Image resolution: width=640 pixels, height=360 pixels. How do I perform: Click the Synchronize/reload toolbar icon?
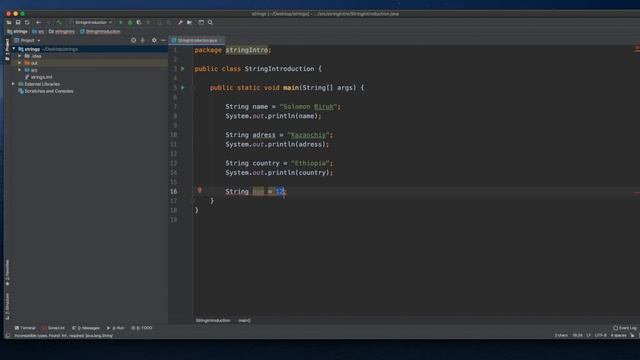pyautogui.click(x=27, y=22)
